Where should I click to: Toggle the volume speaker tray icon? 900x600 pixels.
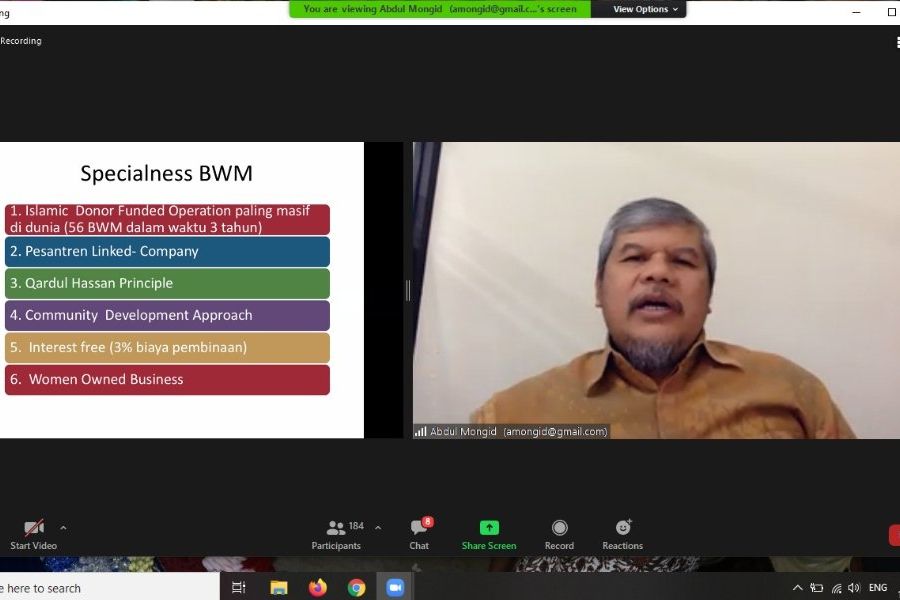[x=854, y=587]
